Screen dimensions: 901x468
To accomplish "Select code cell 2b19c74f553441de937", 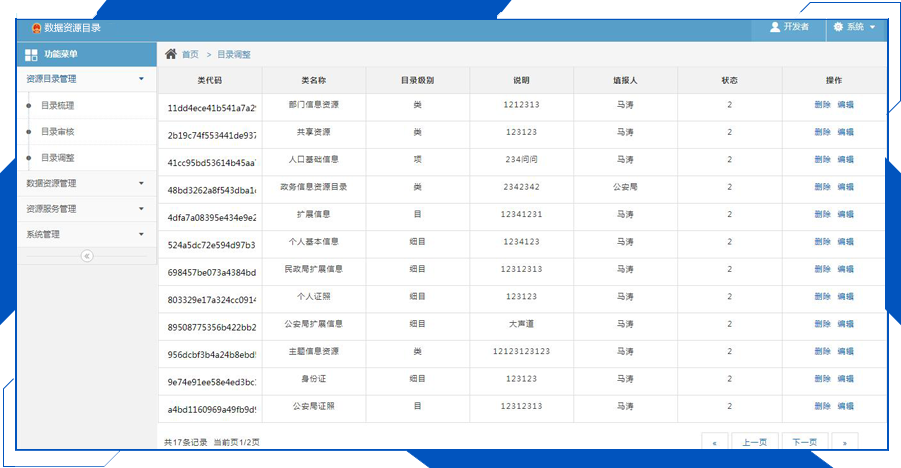I will (211, 136).
